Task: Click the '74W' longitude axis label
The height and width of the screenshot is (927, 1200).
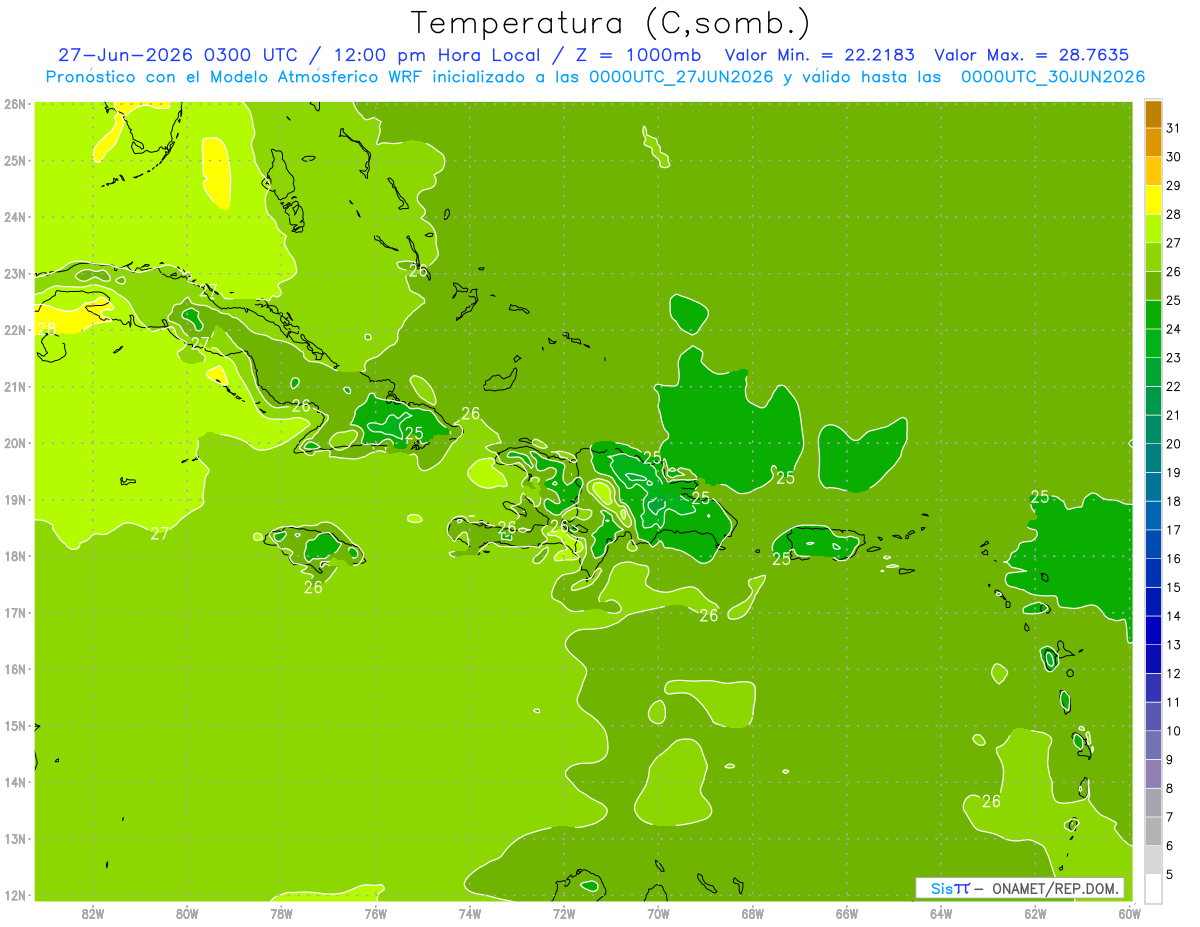Action: [469, 912]
